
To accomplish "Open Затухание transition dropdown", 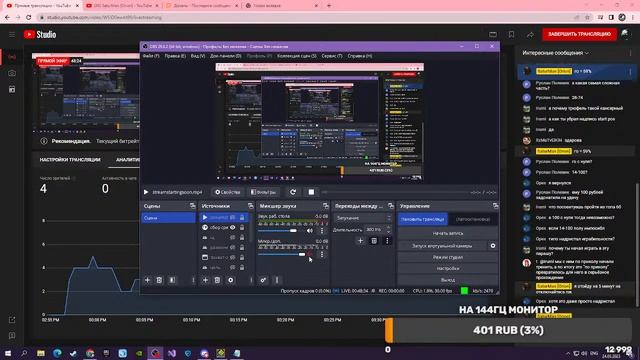I will tap(363, 218).
